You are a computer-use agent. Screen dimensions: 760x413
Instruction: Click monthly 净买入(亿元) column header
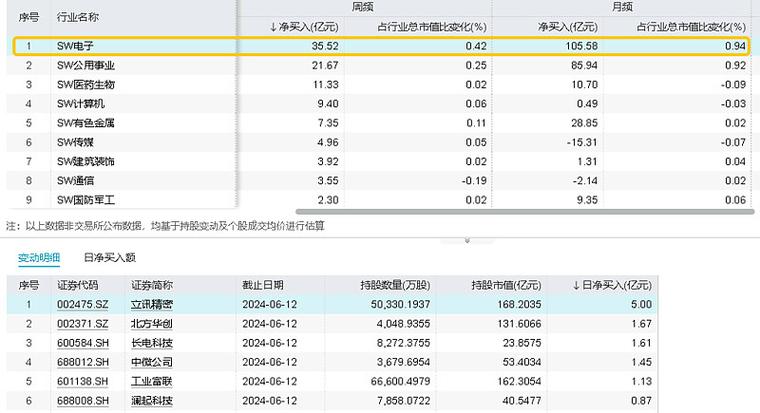[x=568, y=27]
